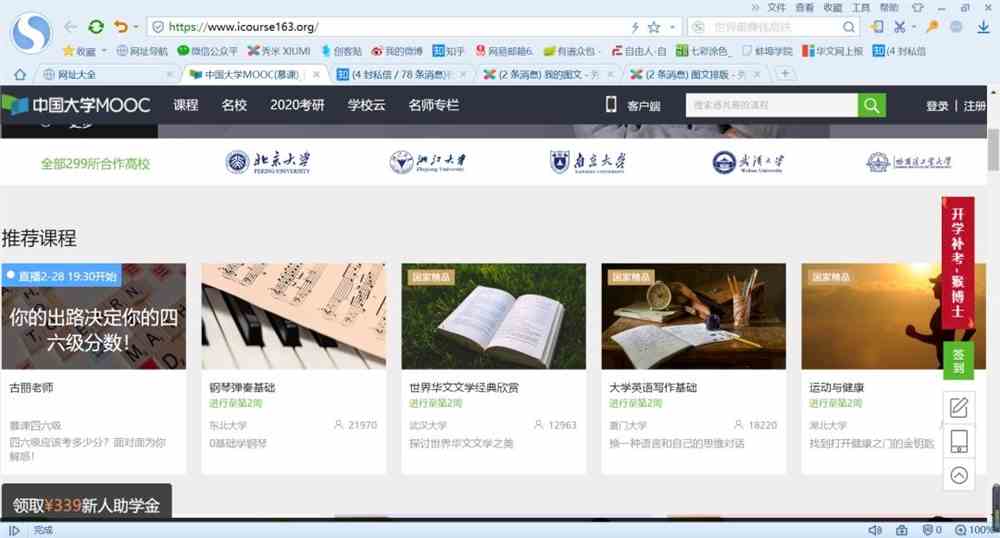Open the 知乎 bookmark
The height and width of the screenshot is (538, 1000).
click(448, 51)
